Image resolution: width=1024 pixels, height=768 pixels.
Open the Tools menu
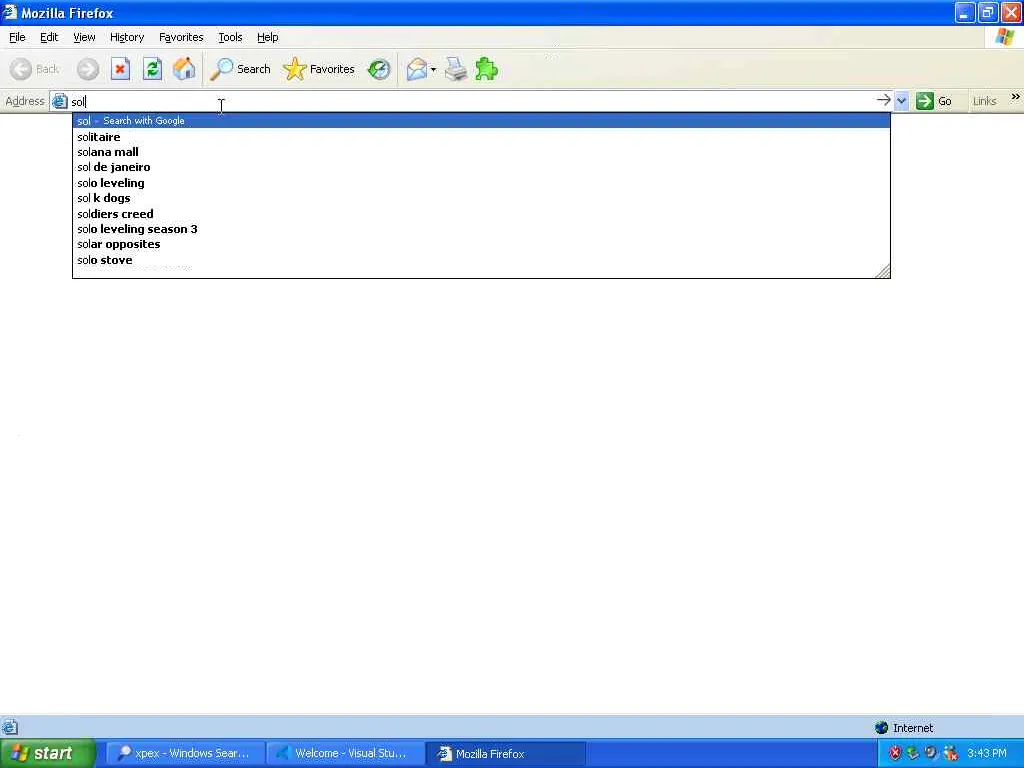point(230,37)
